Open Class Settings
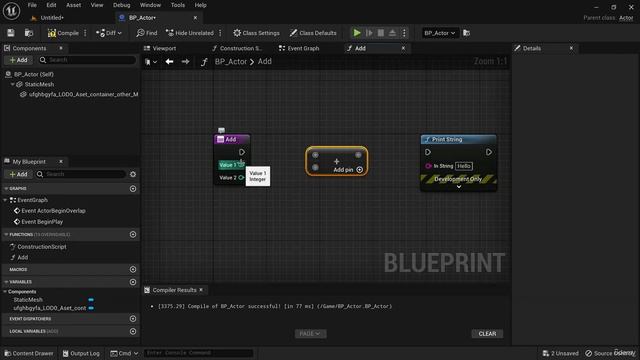Viewport: 640px width, 360px height. pos(256,33)
